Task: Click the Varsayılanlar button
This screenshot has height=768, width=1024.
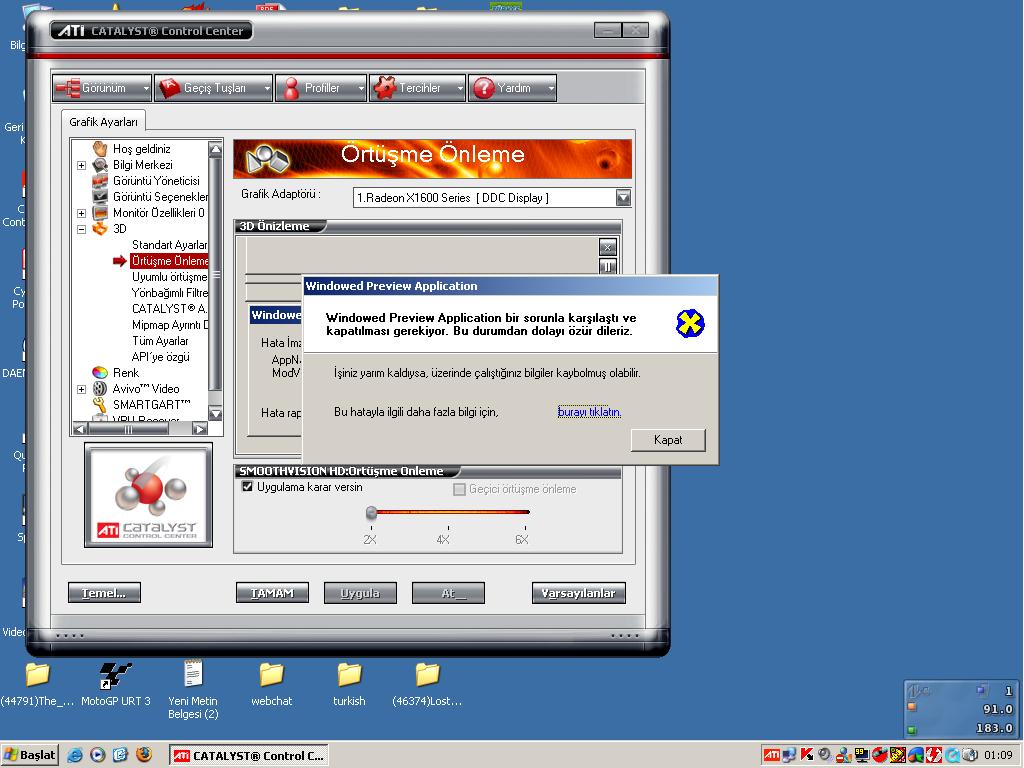Action: click(x=579, y=593)
